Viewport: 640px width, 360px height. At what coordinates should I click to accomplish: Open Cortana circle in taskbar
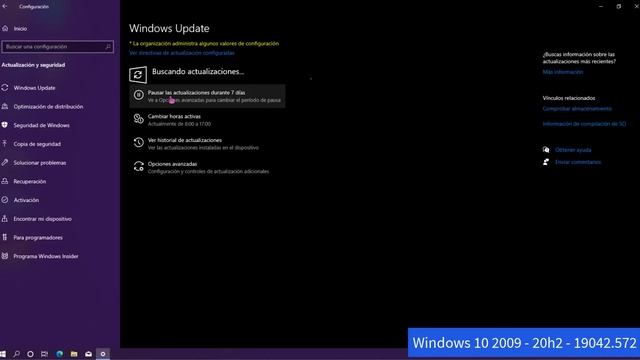coord(30,354)
